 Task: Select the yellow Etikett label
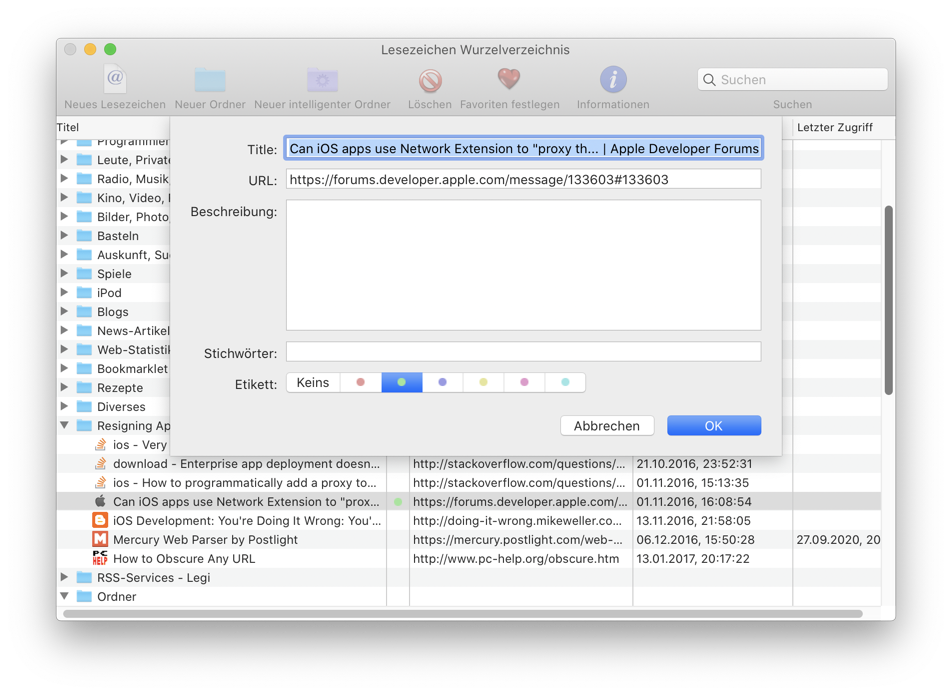[483, 382]
